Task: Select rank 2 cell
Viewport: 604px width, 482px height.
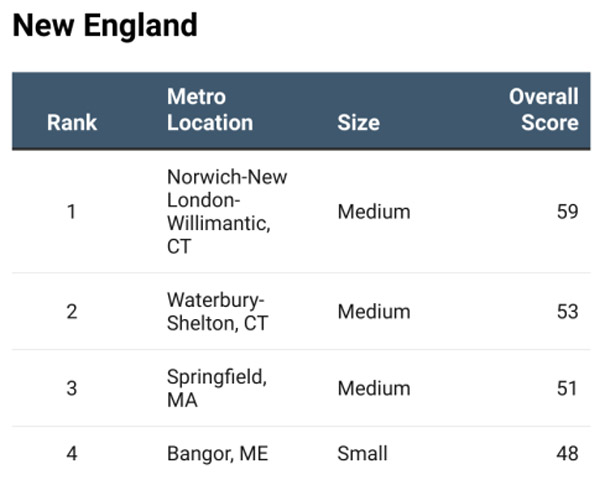Action: point(71,311)
